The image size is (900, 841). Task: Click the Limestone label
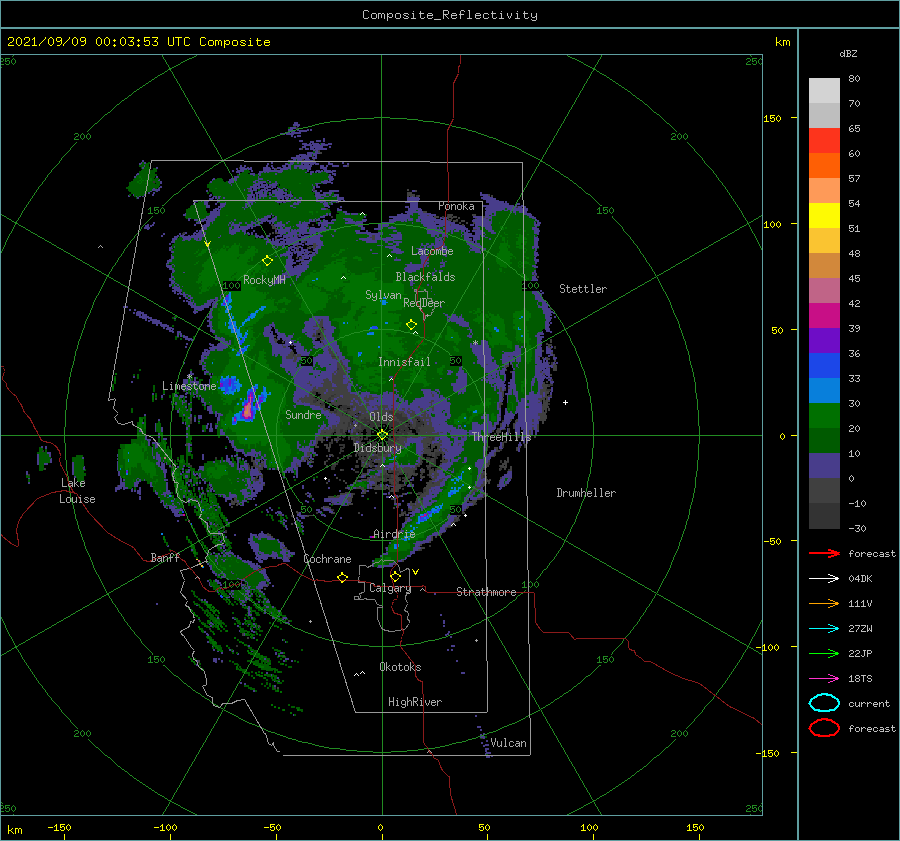click(x=189, y=386)
